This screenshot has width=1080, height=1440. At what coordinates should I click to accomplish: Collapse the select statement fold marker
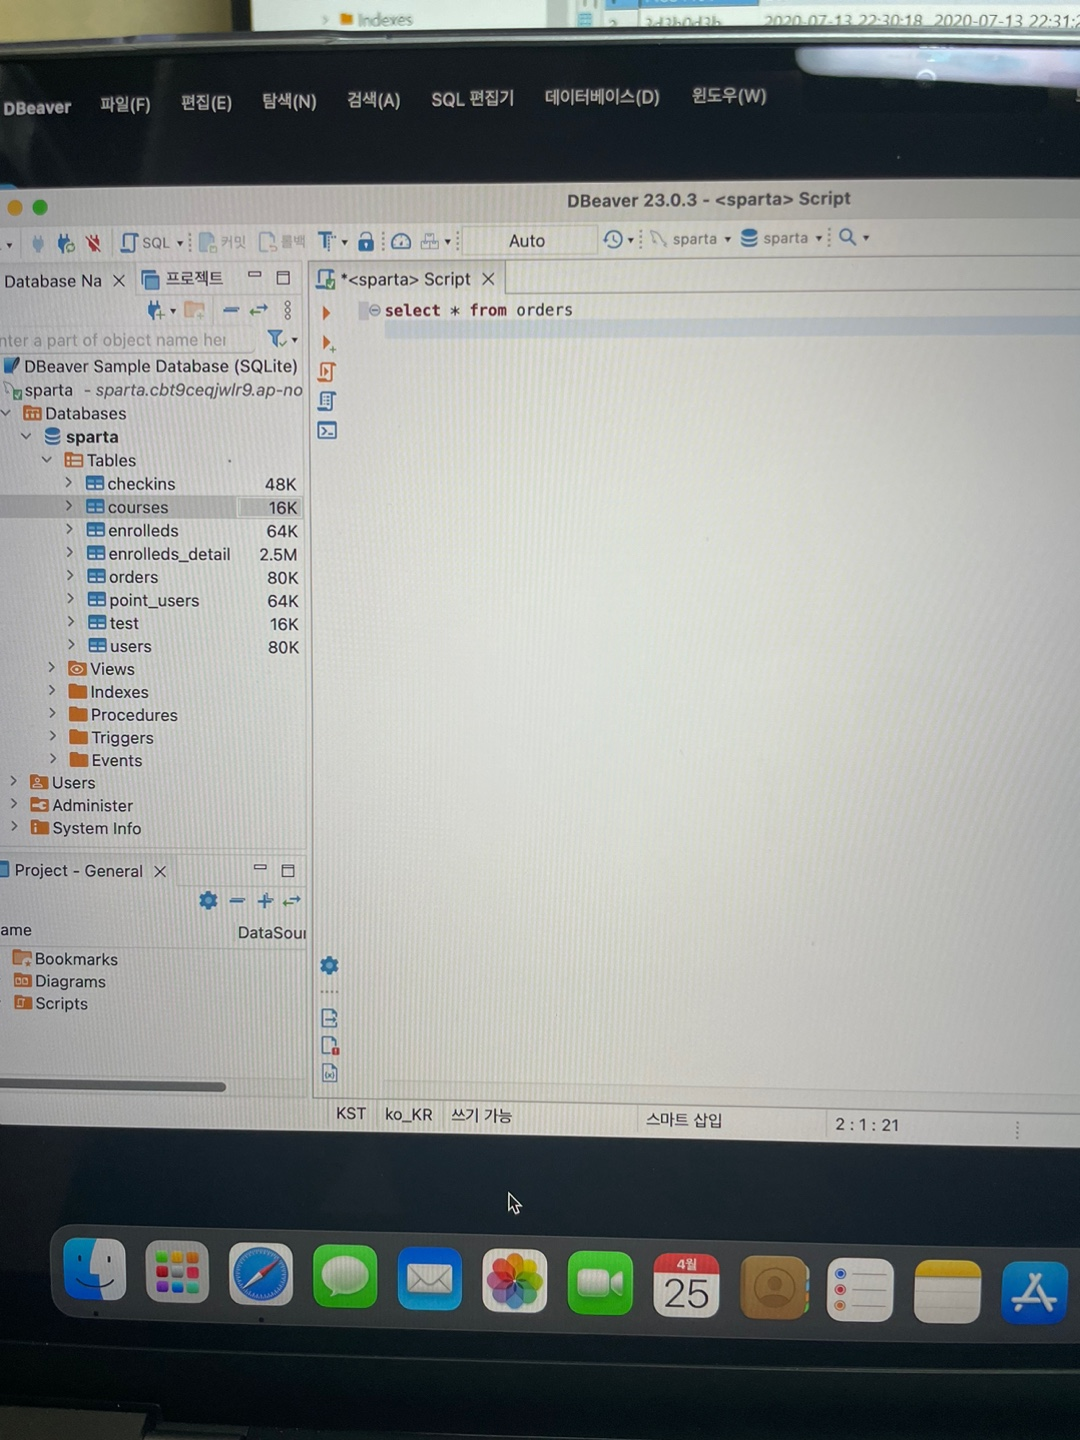tap(374, 311)
